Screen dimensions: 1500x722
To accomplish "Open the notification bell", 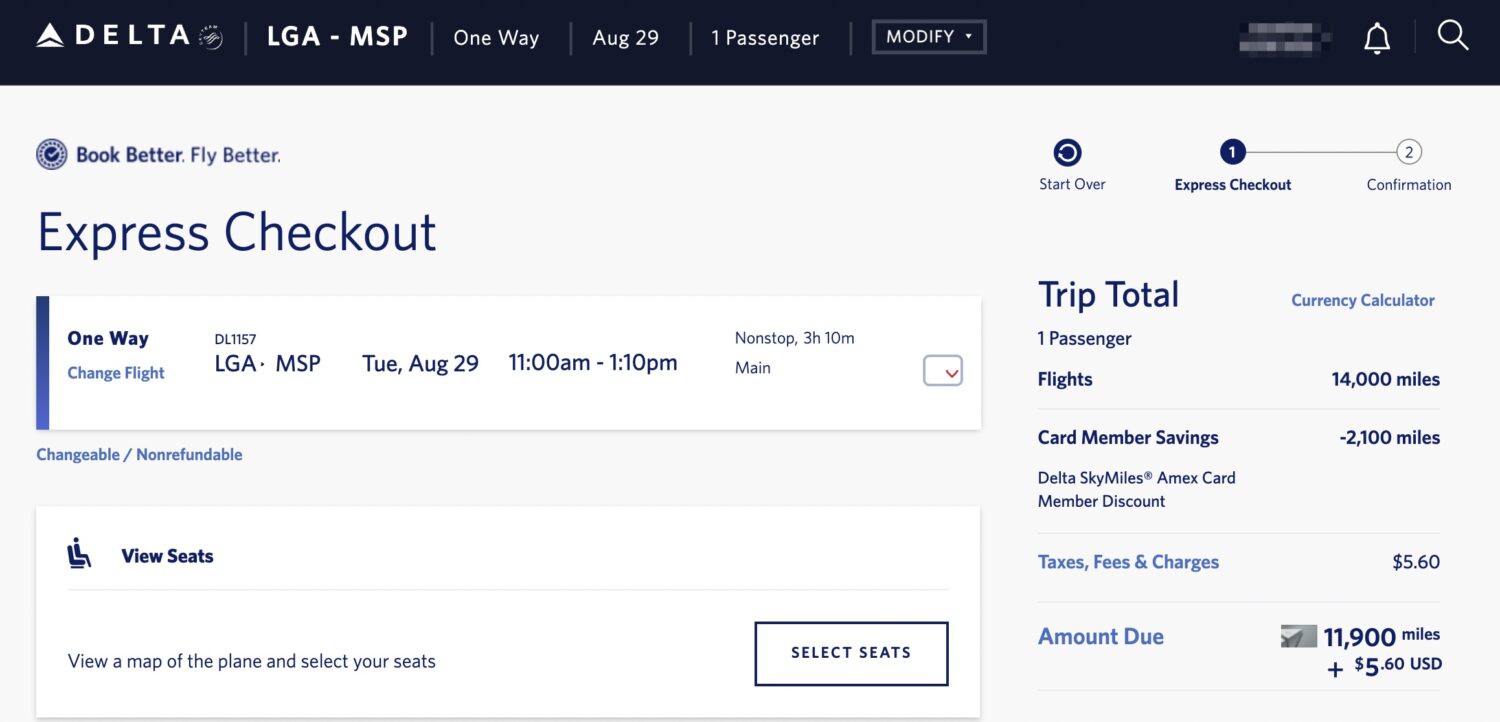I will coord(1376,36).
